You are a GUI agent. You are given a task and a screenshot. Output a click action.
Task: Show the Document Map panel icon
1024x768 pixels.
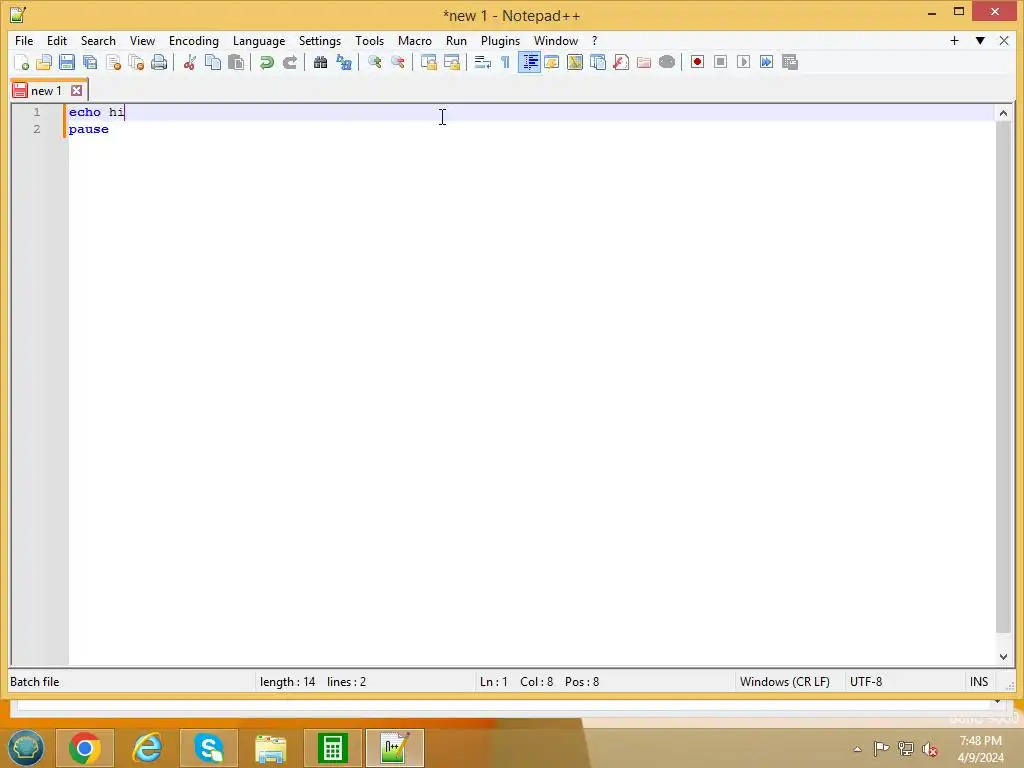(575, 62)
